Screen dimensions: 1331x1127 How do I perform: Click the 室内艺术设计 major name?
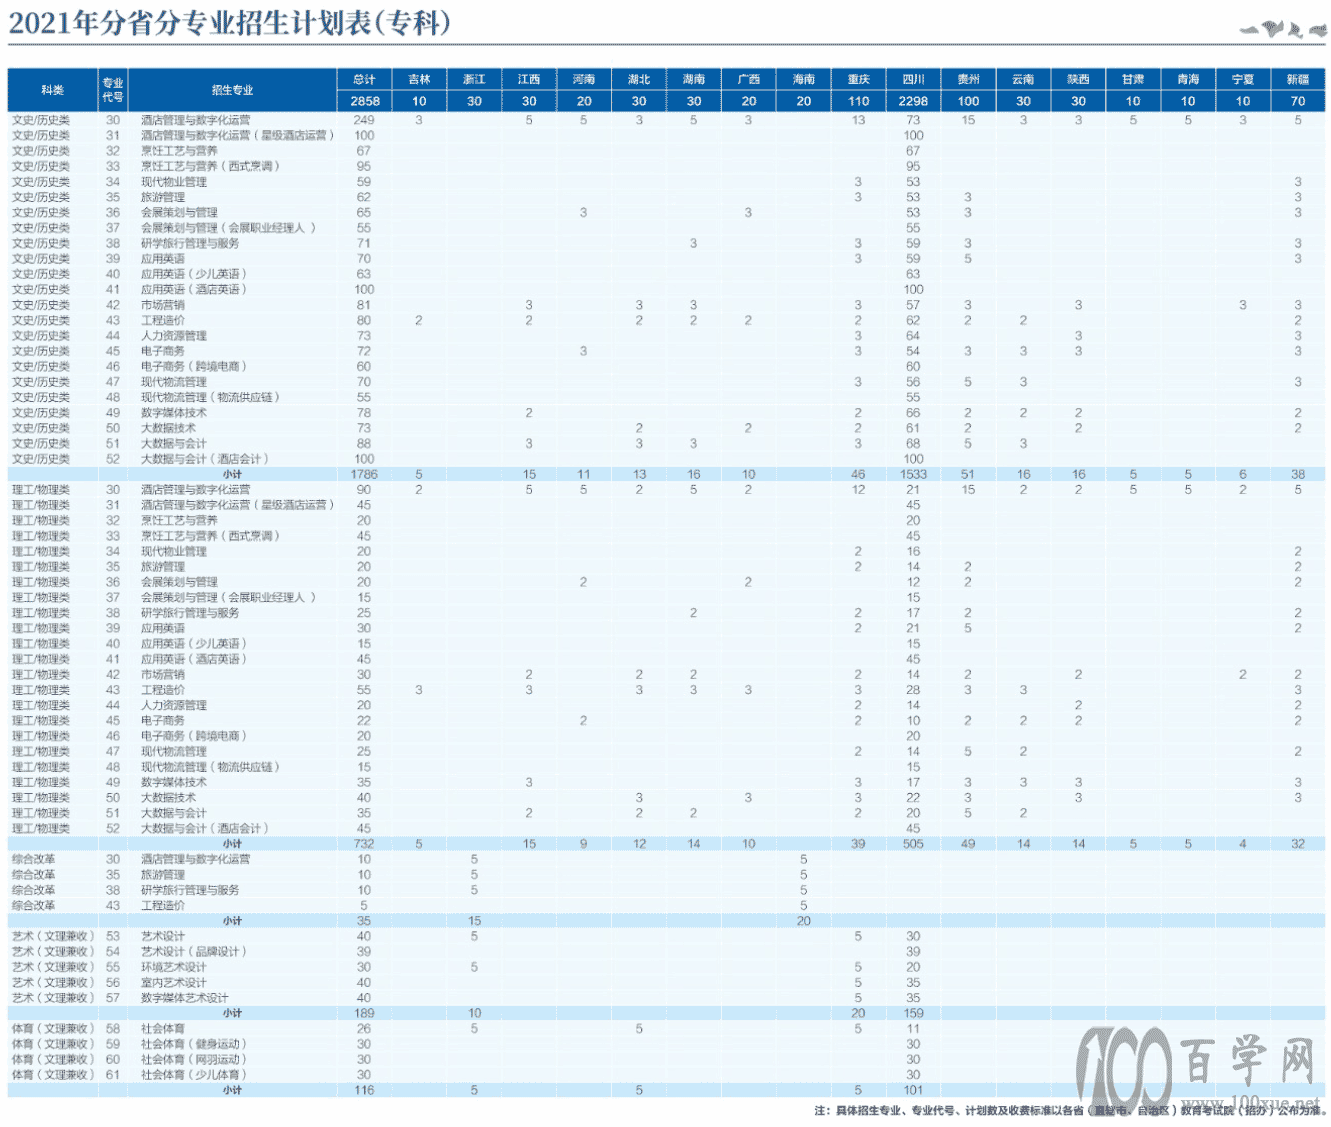point(173,983)
